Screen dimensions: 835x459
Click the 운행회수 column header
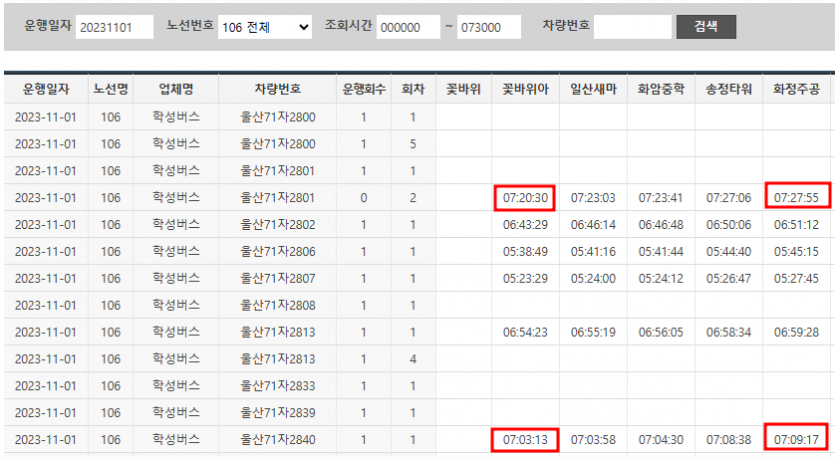tap(363, 90)
